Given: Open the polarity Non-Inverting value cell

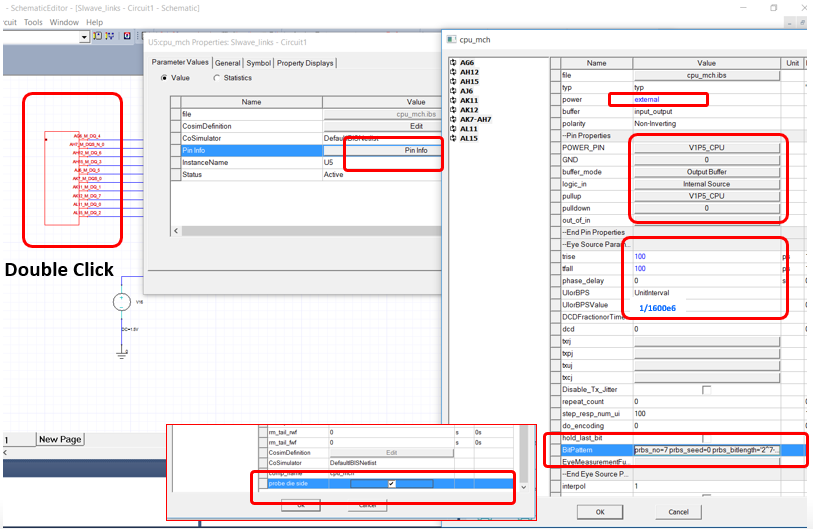Looking at the screenshot, I should pos(706,124).
